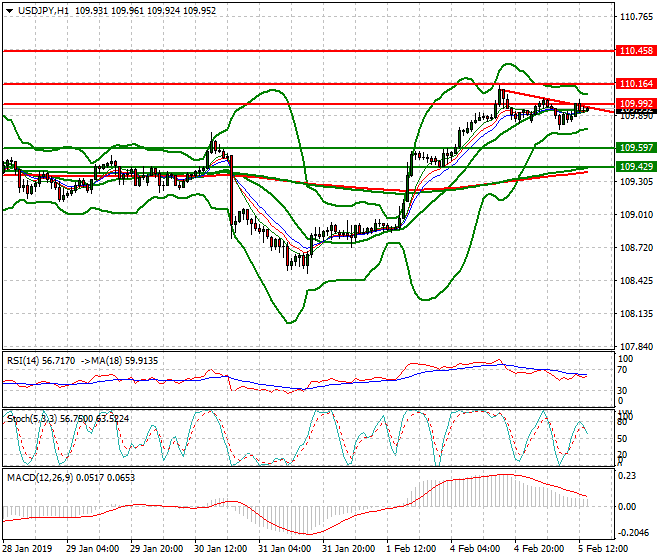Click the MACD(12,26,9) indicator label

click(38, 476)
